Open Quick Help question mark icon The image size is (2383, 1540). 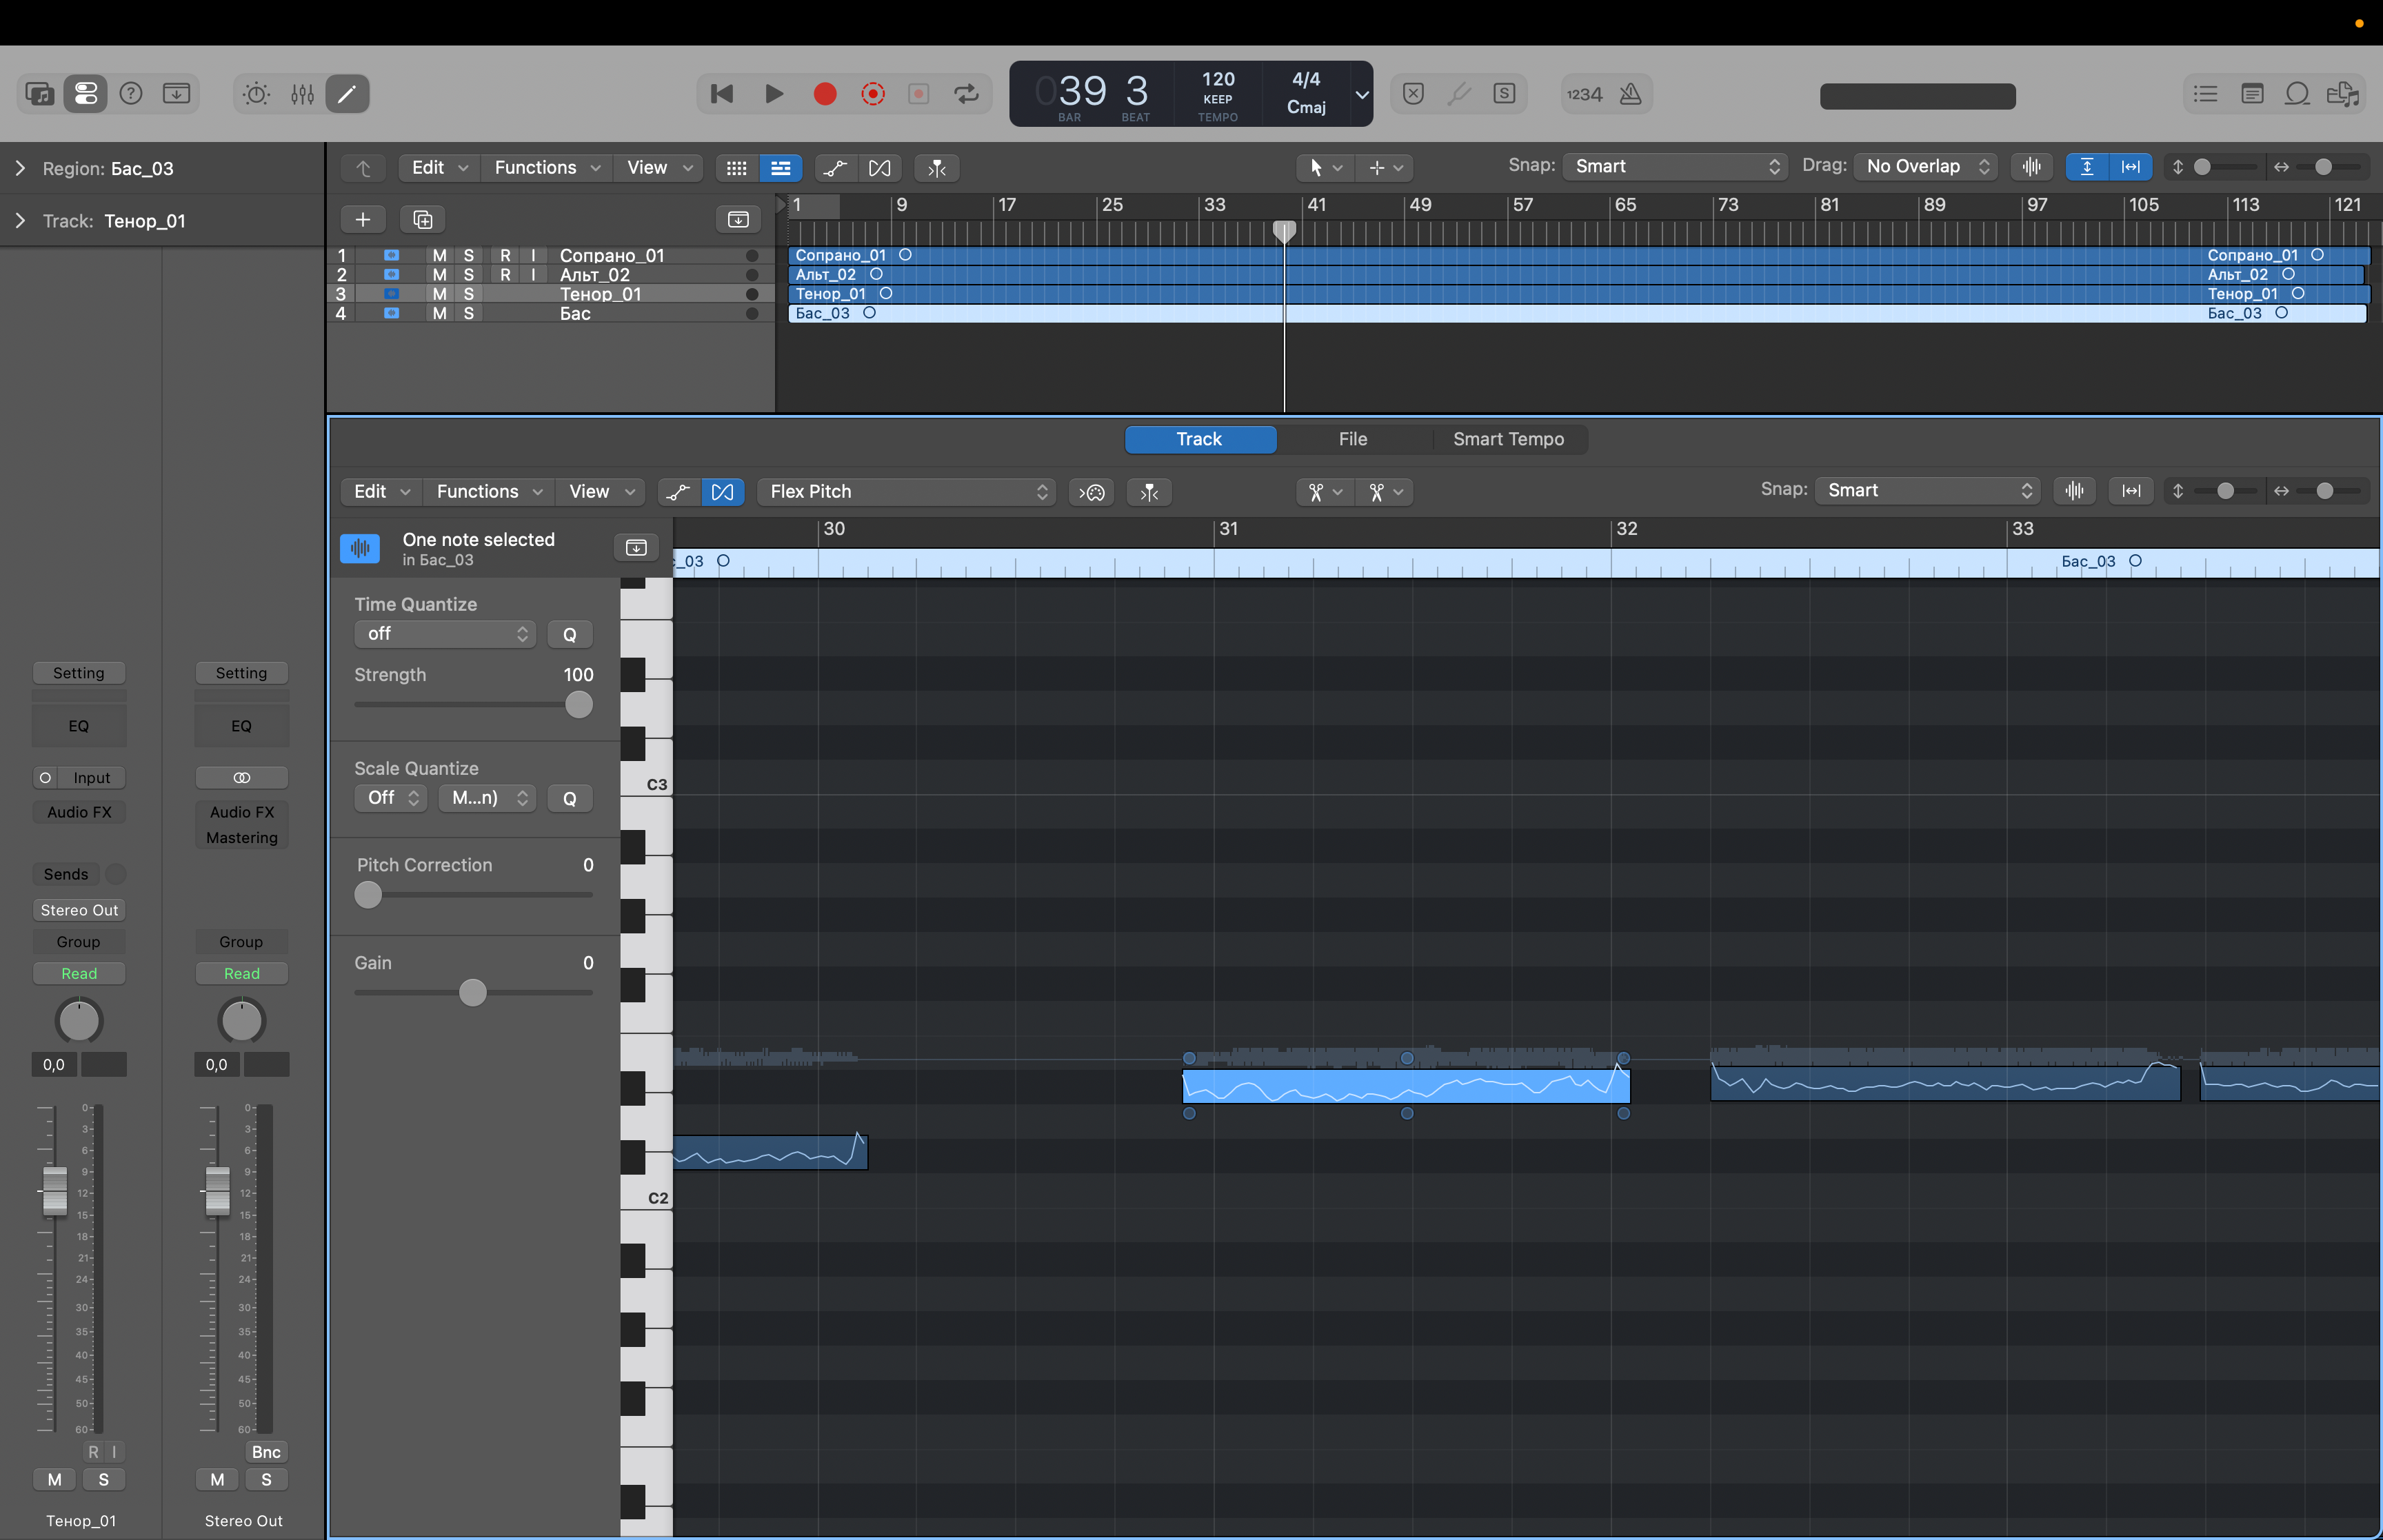131,94
